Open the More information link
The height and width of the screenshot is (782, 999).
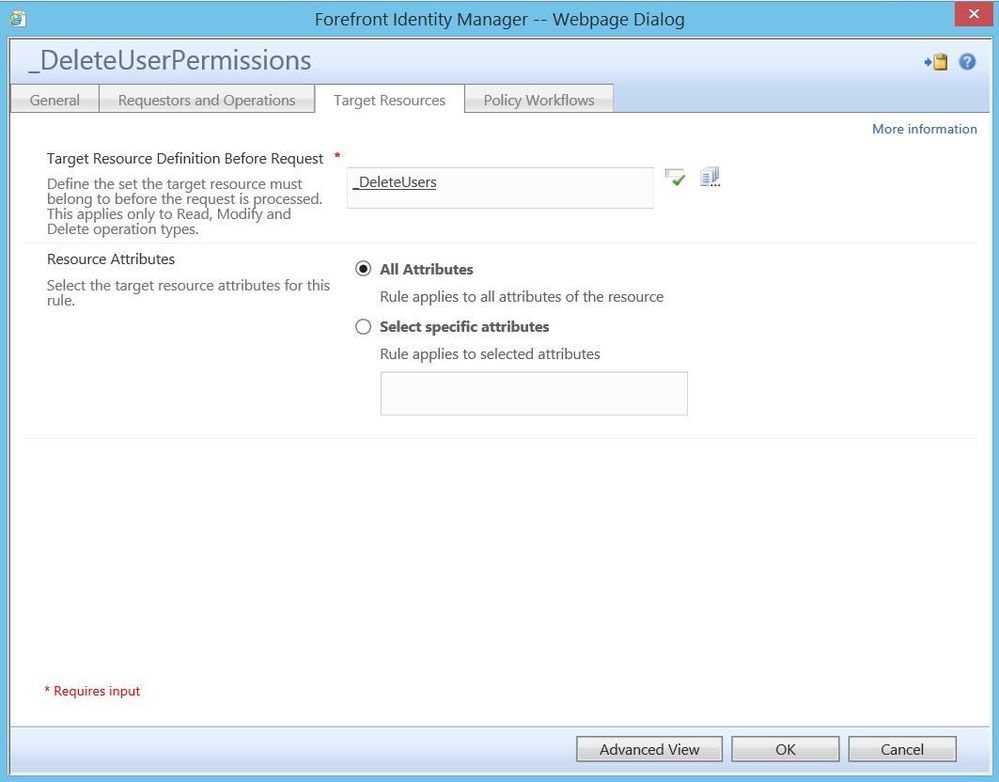pyautogui.click(x=924, y=129)
